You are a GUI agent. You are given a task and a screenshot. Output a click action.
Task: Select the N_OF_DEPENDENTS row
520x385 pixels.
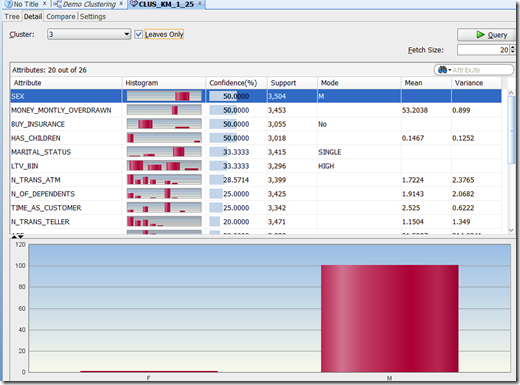(x=256, y=194)
